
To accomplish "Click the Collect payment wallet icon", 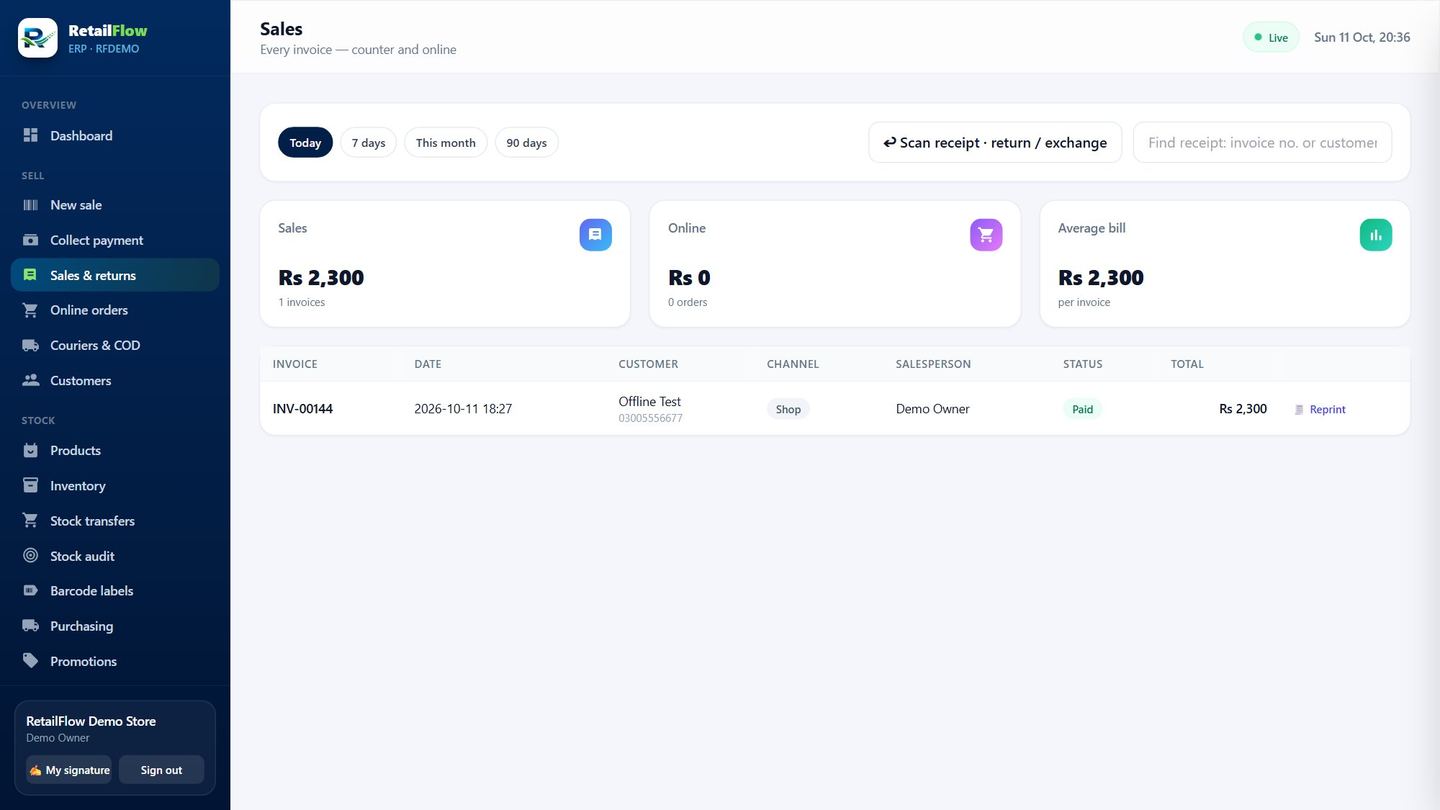I will (x=31, y=240).
